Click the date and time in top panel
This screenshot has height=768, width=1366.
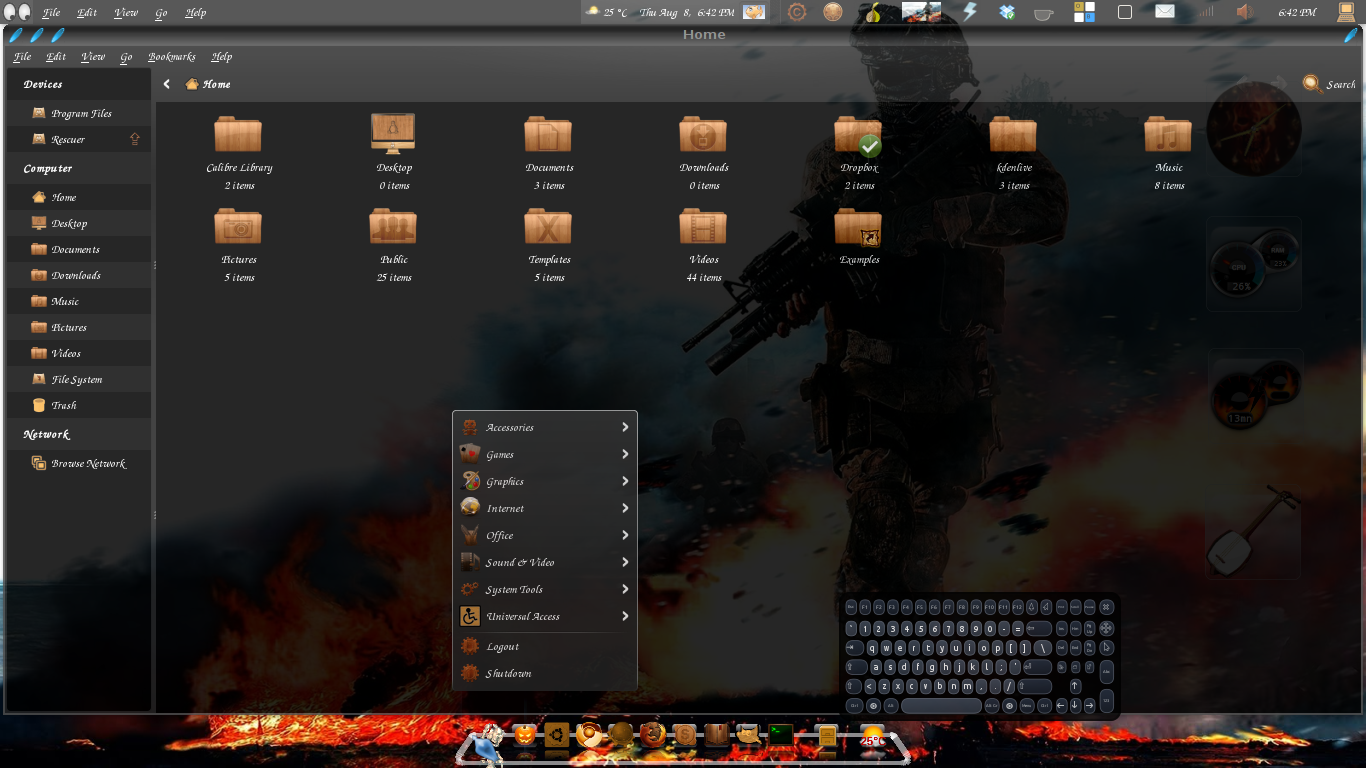click(687, 13)
